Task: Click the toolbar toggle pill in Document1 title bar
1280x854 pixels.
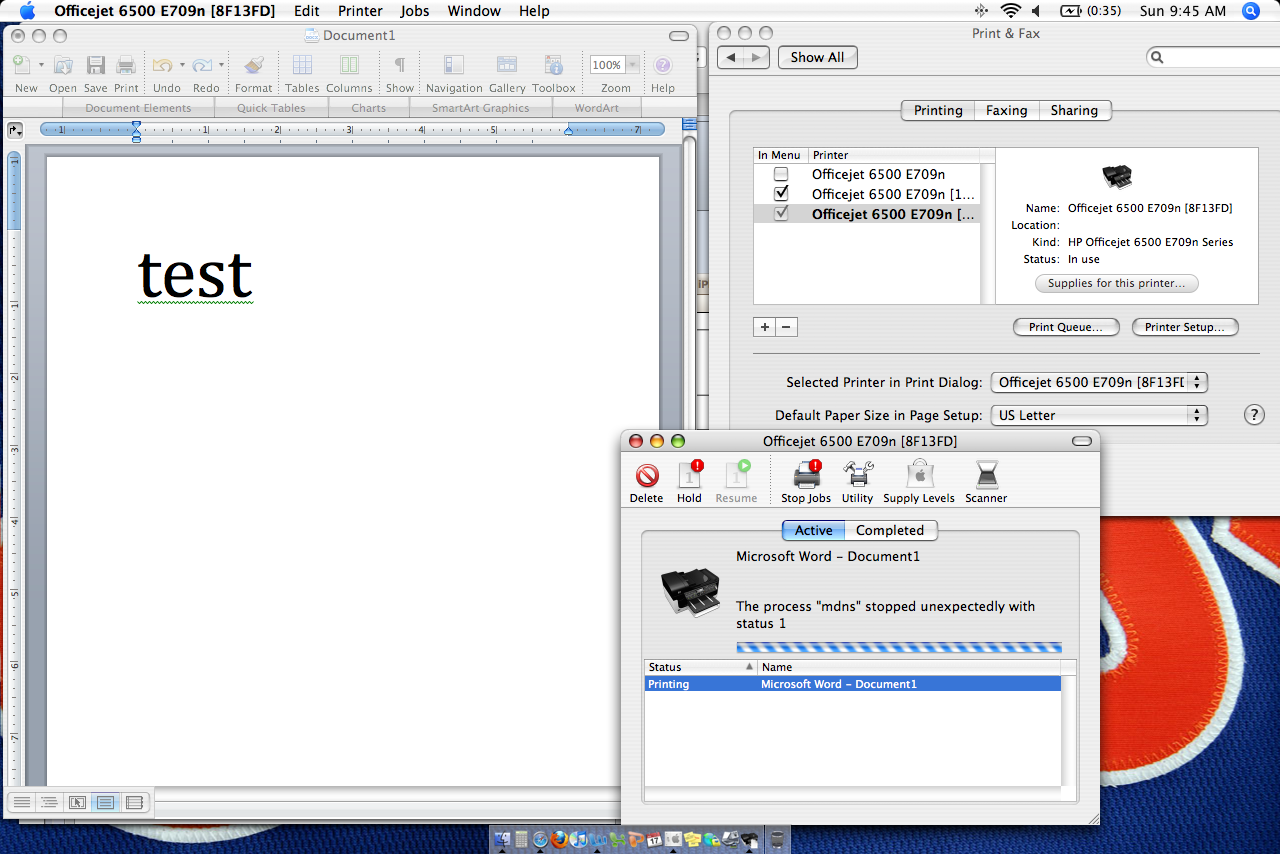Action: point(678,36)
